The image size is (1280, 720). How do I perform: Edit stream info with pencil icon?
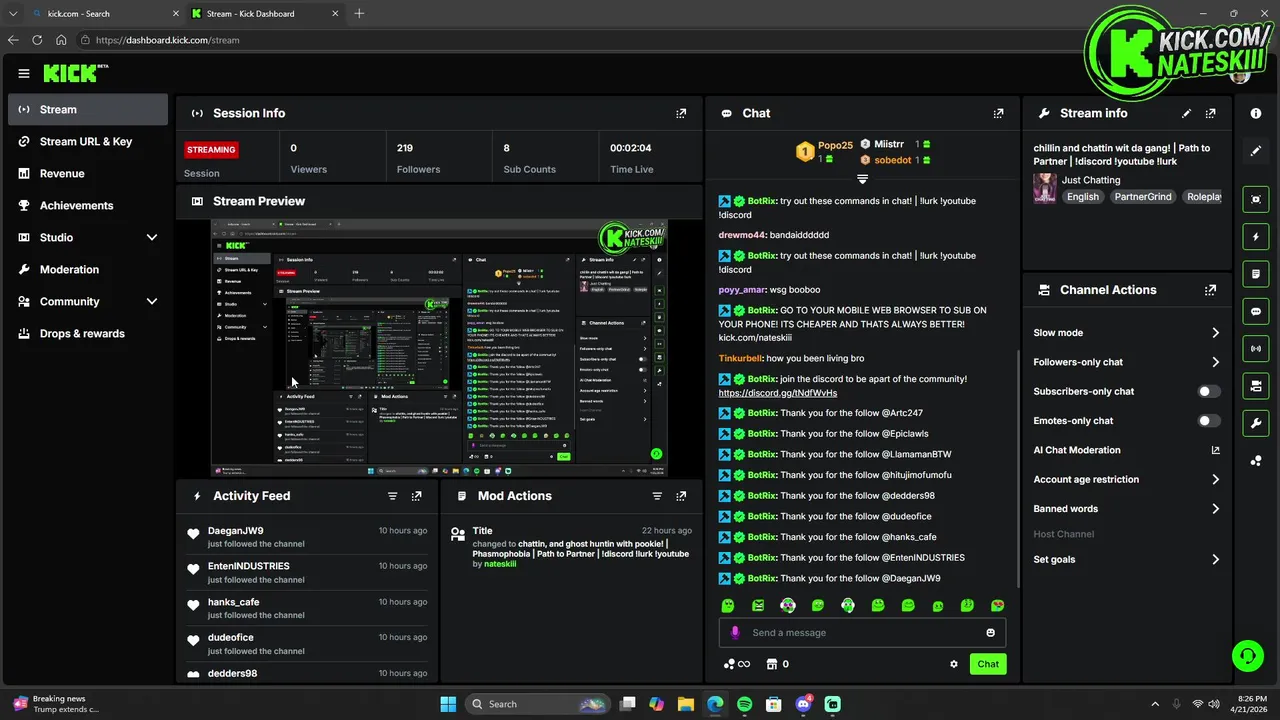point(1187,113)
